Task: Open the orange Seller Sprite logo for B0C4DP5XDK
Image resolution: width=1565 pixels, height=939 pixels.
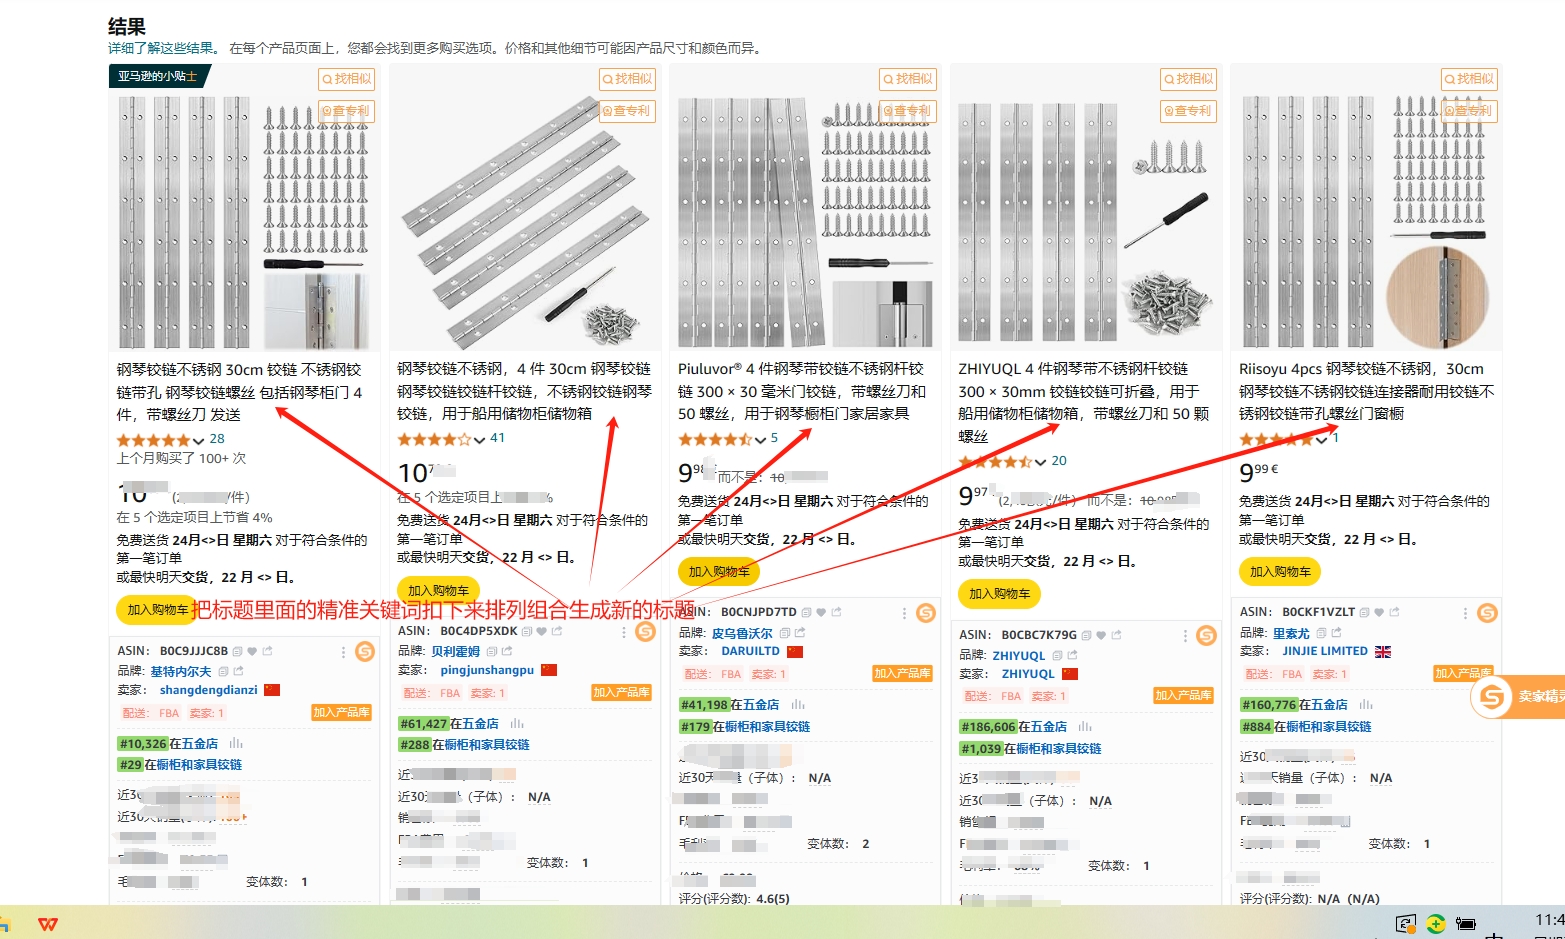Action: click(646, 632)
